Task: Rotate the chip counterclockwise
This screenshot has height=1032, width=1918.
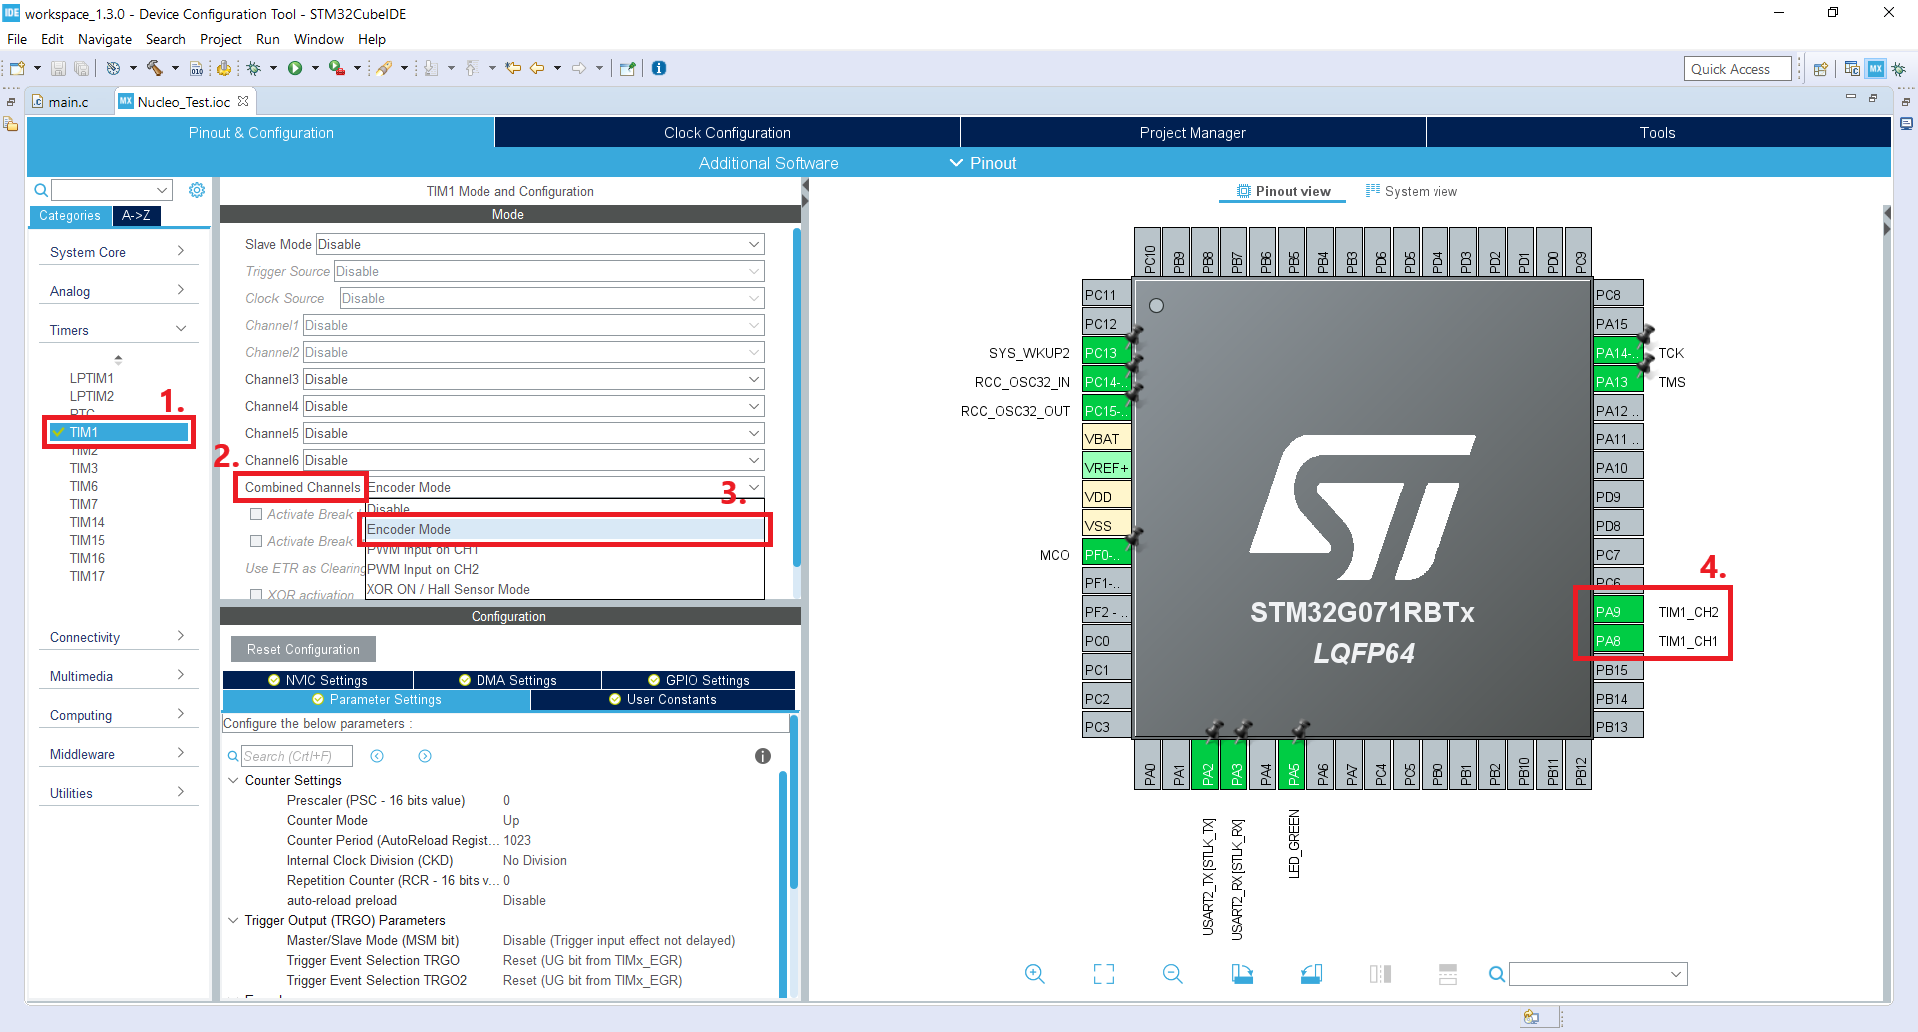Action: tap(1311, 974)
